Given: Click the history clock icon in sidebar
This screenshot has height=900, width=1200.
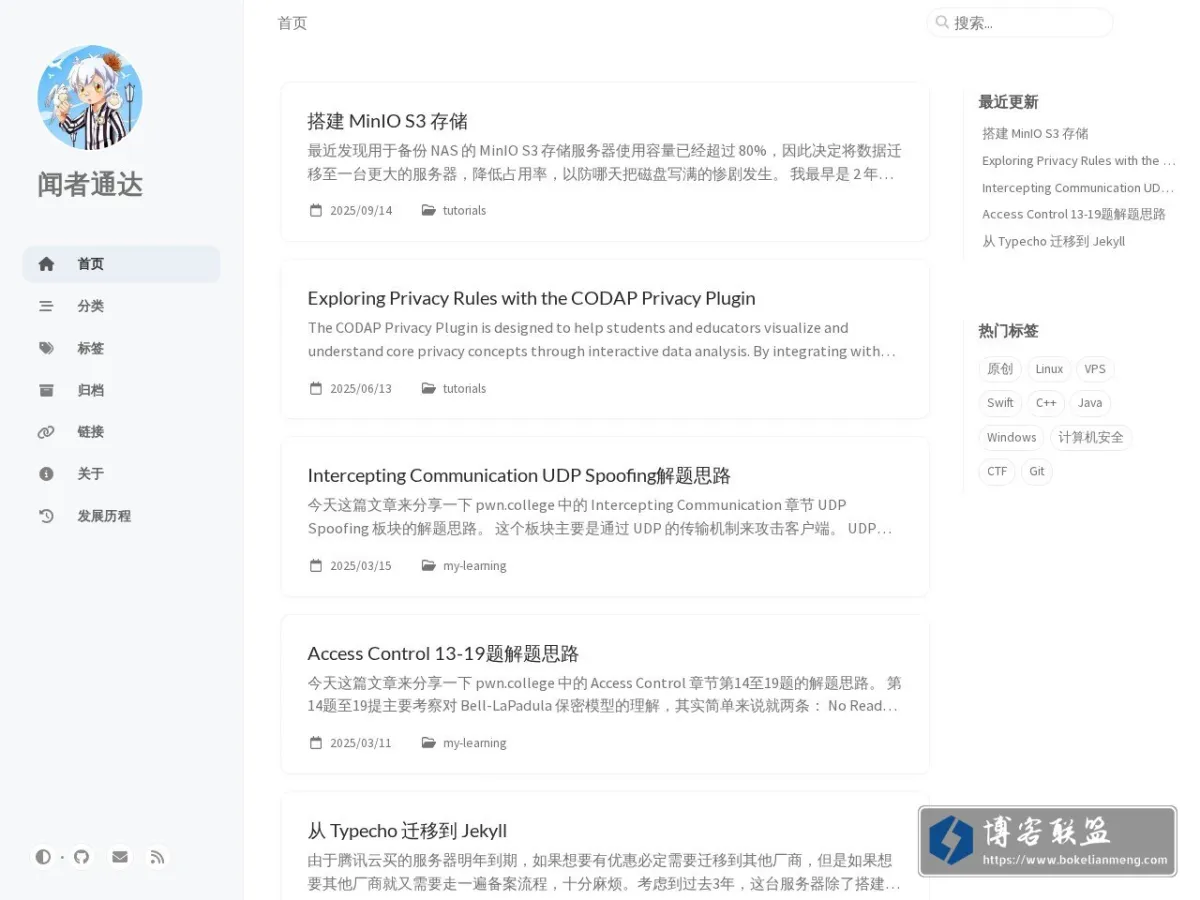Looking at the screenshot, I should pos(46,516).
